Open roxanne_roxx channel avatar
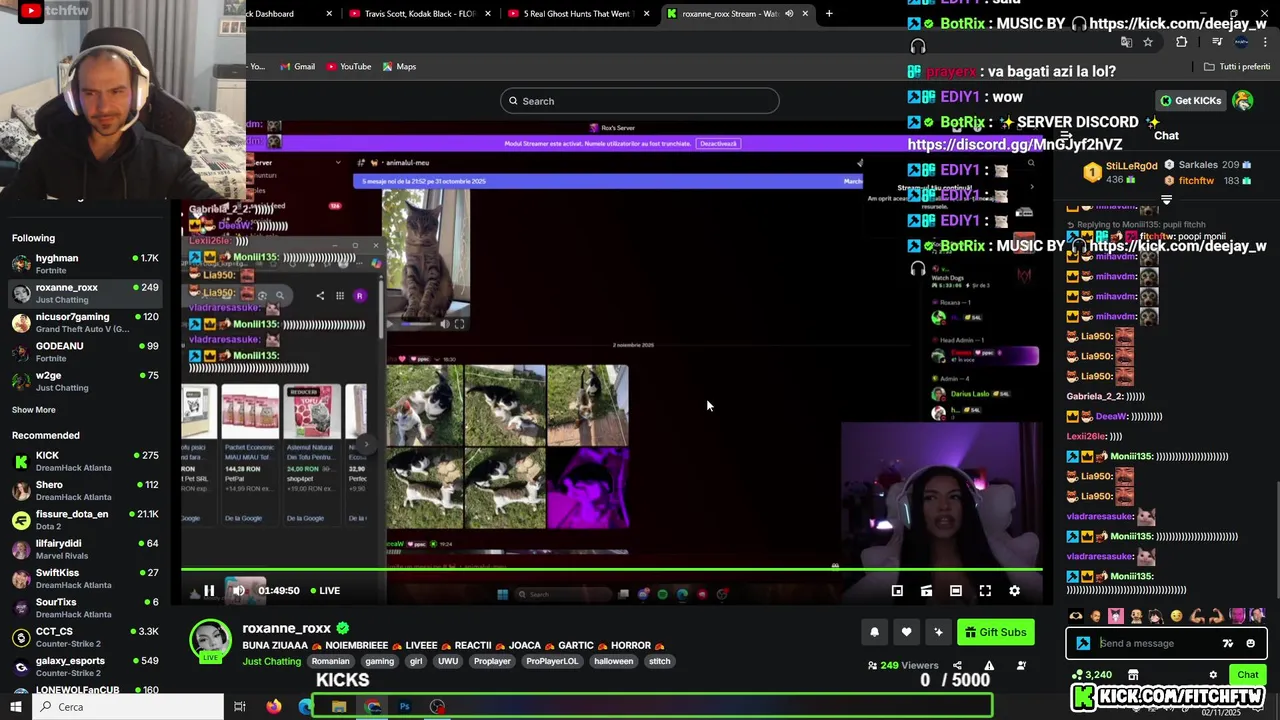The image size is (1280, 720). pos(210,640)
